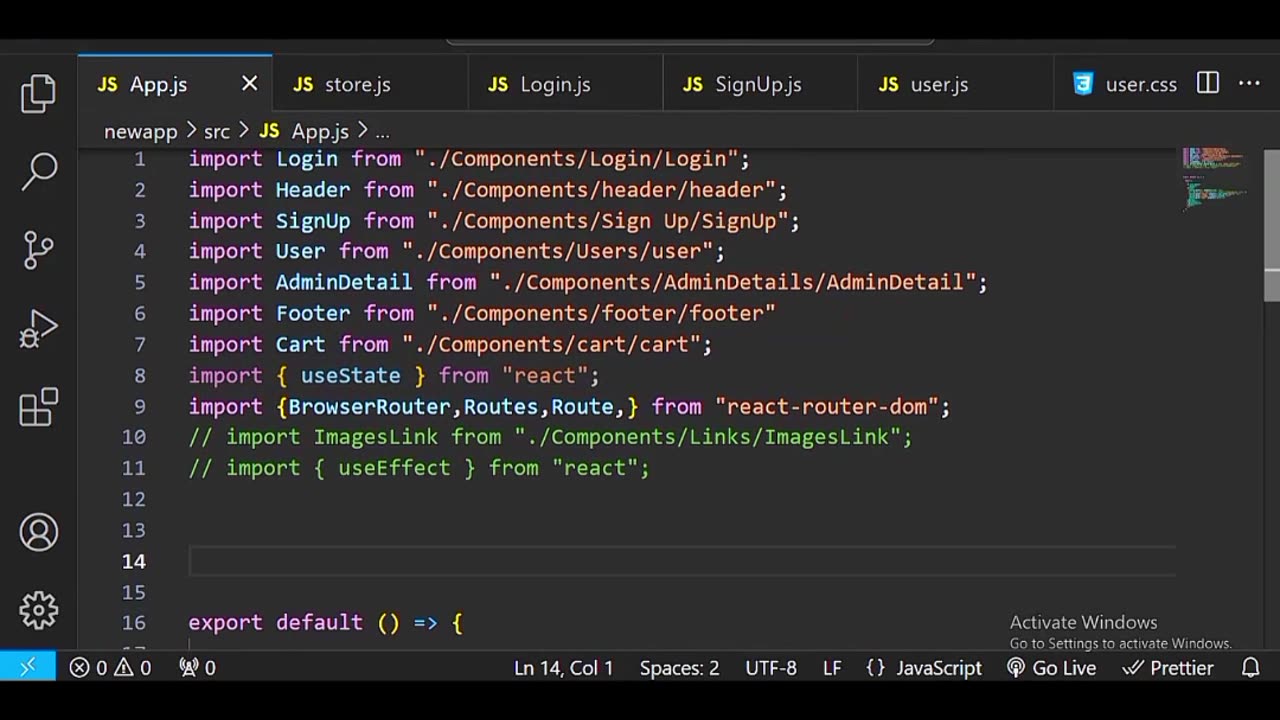Show errors and warnings count in status bar
This screenshot has width=1280, height=720.
tap(111, 667)
